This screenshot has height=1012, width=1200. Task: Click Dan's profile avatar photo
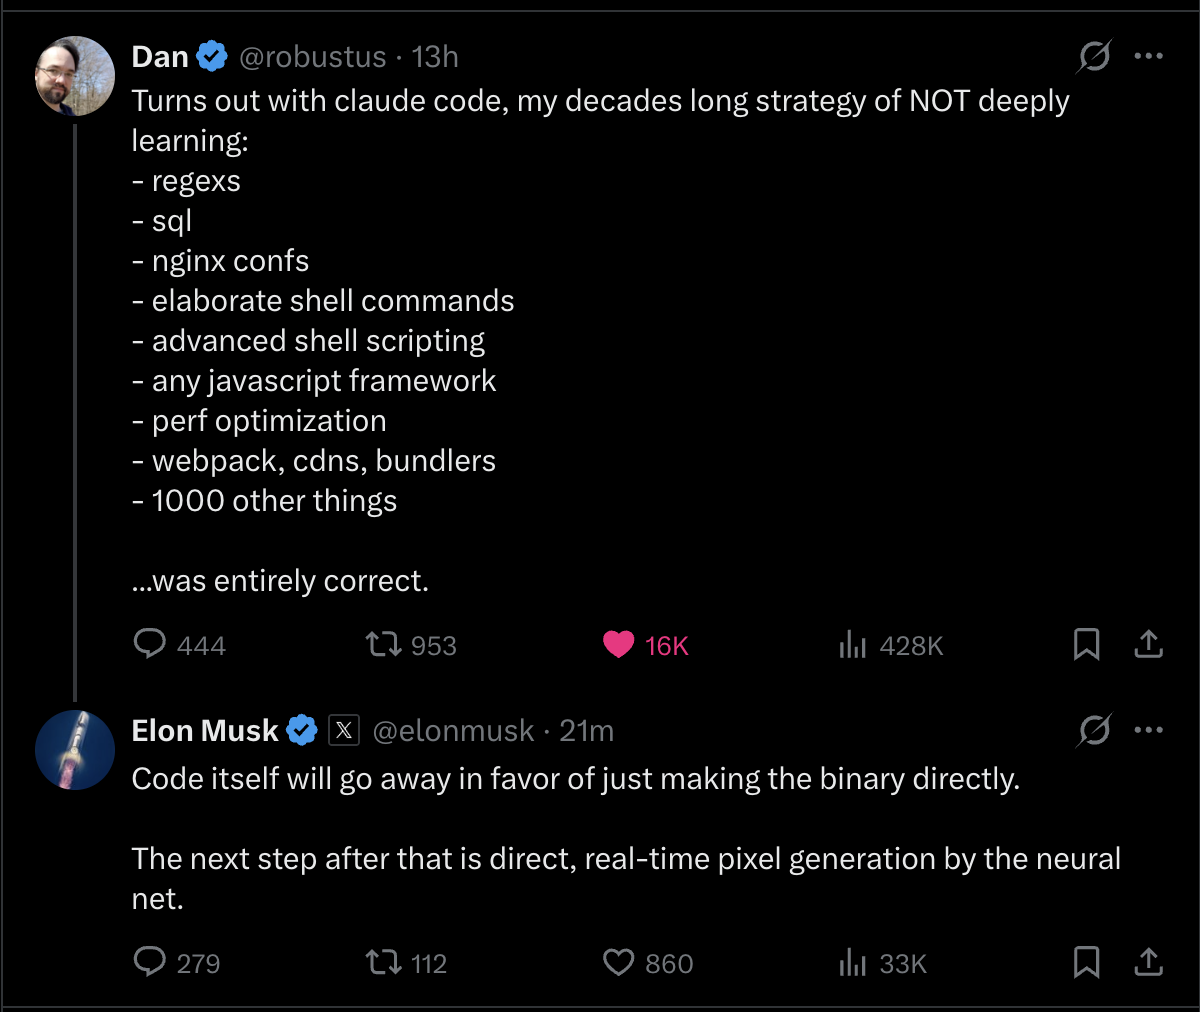click(x=75, y=76)
